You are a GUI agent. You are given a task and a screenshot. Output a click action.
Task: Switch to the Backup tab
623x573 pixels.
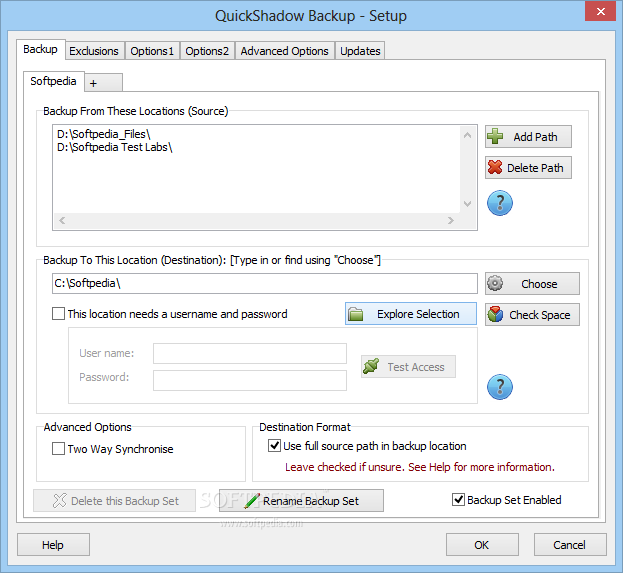tap(41, 49)
